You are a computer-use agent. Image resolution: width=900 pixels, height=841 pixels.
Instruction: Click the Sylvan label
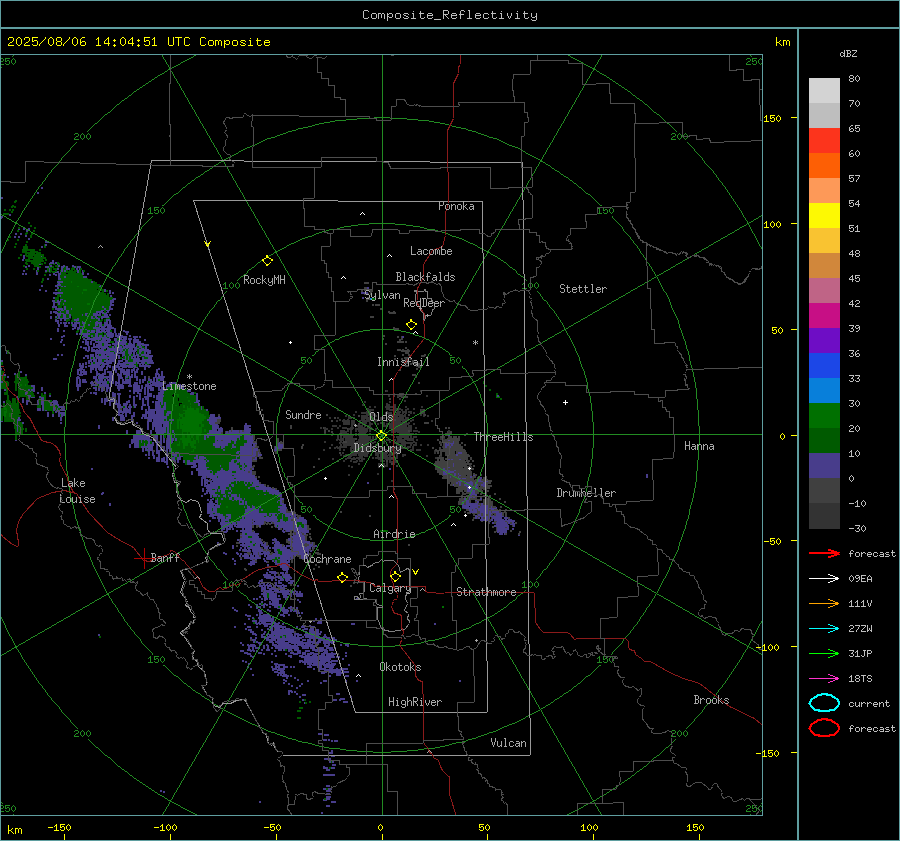[x=382, y=295]
